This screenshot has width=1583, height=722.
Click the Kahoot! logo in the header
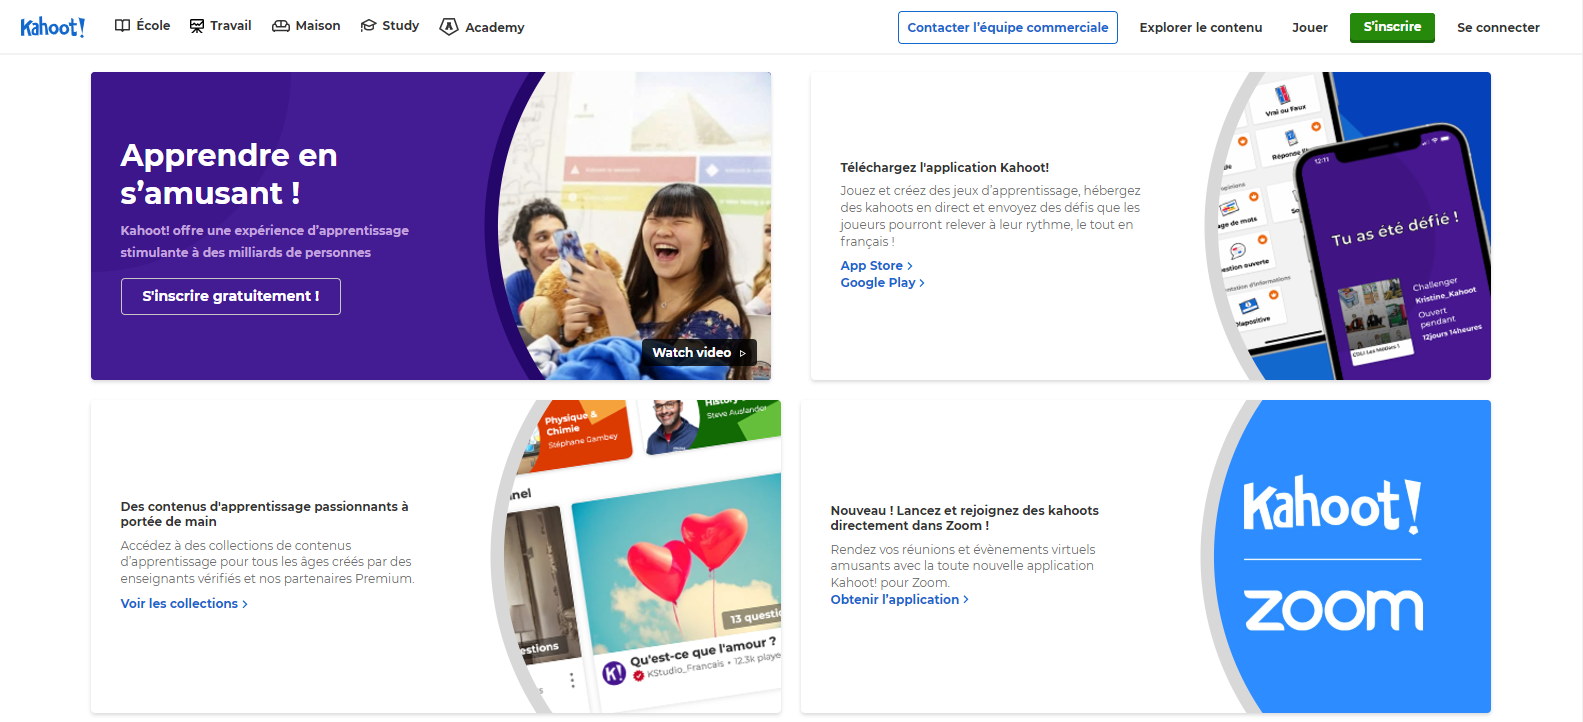click(x=52, y=27)
